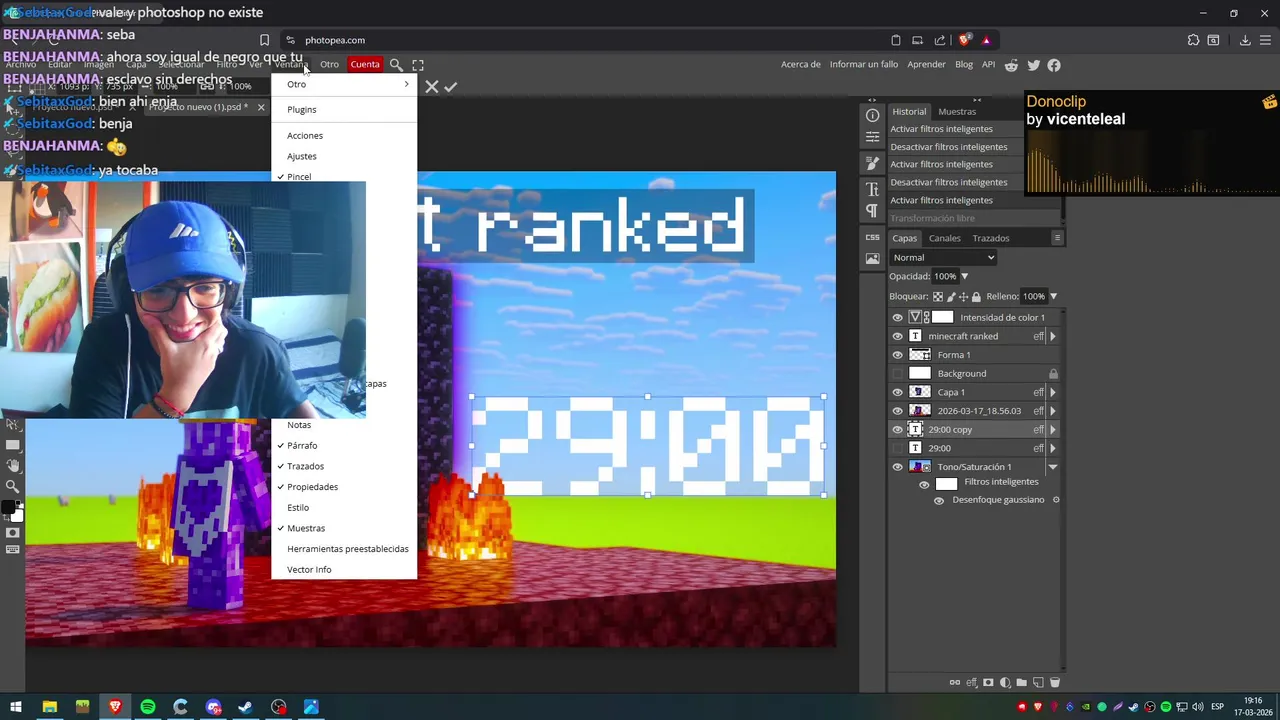Viewport: 1280px width, 720px height.
Task: Hide the Forma 1 layer
Action: click(x=897, y=355)
